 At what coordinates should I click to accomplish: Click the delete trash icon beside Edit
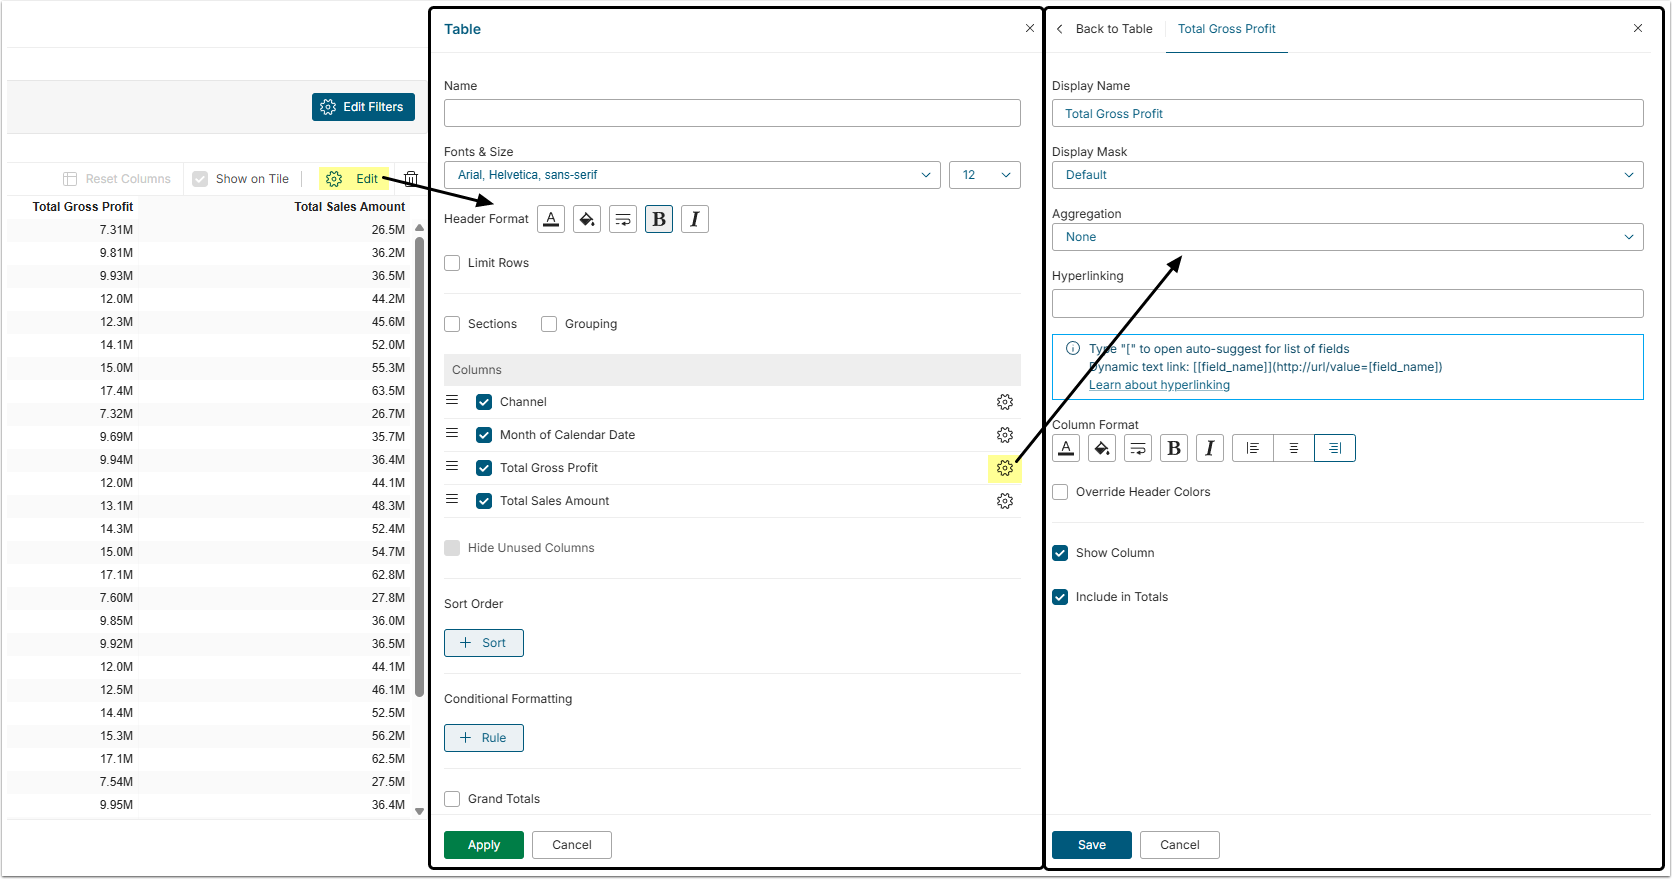(411, 179)
